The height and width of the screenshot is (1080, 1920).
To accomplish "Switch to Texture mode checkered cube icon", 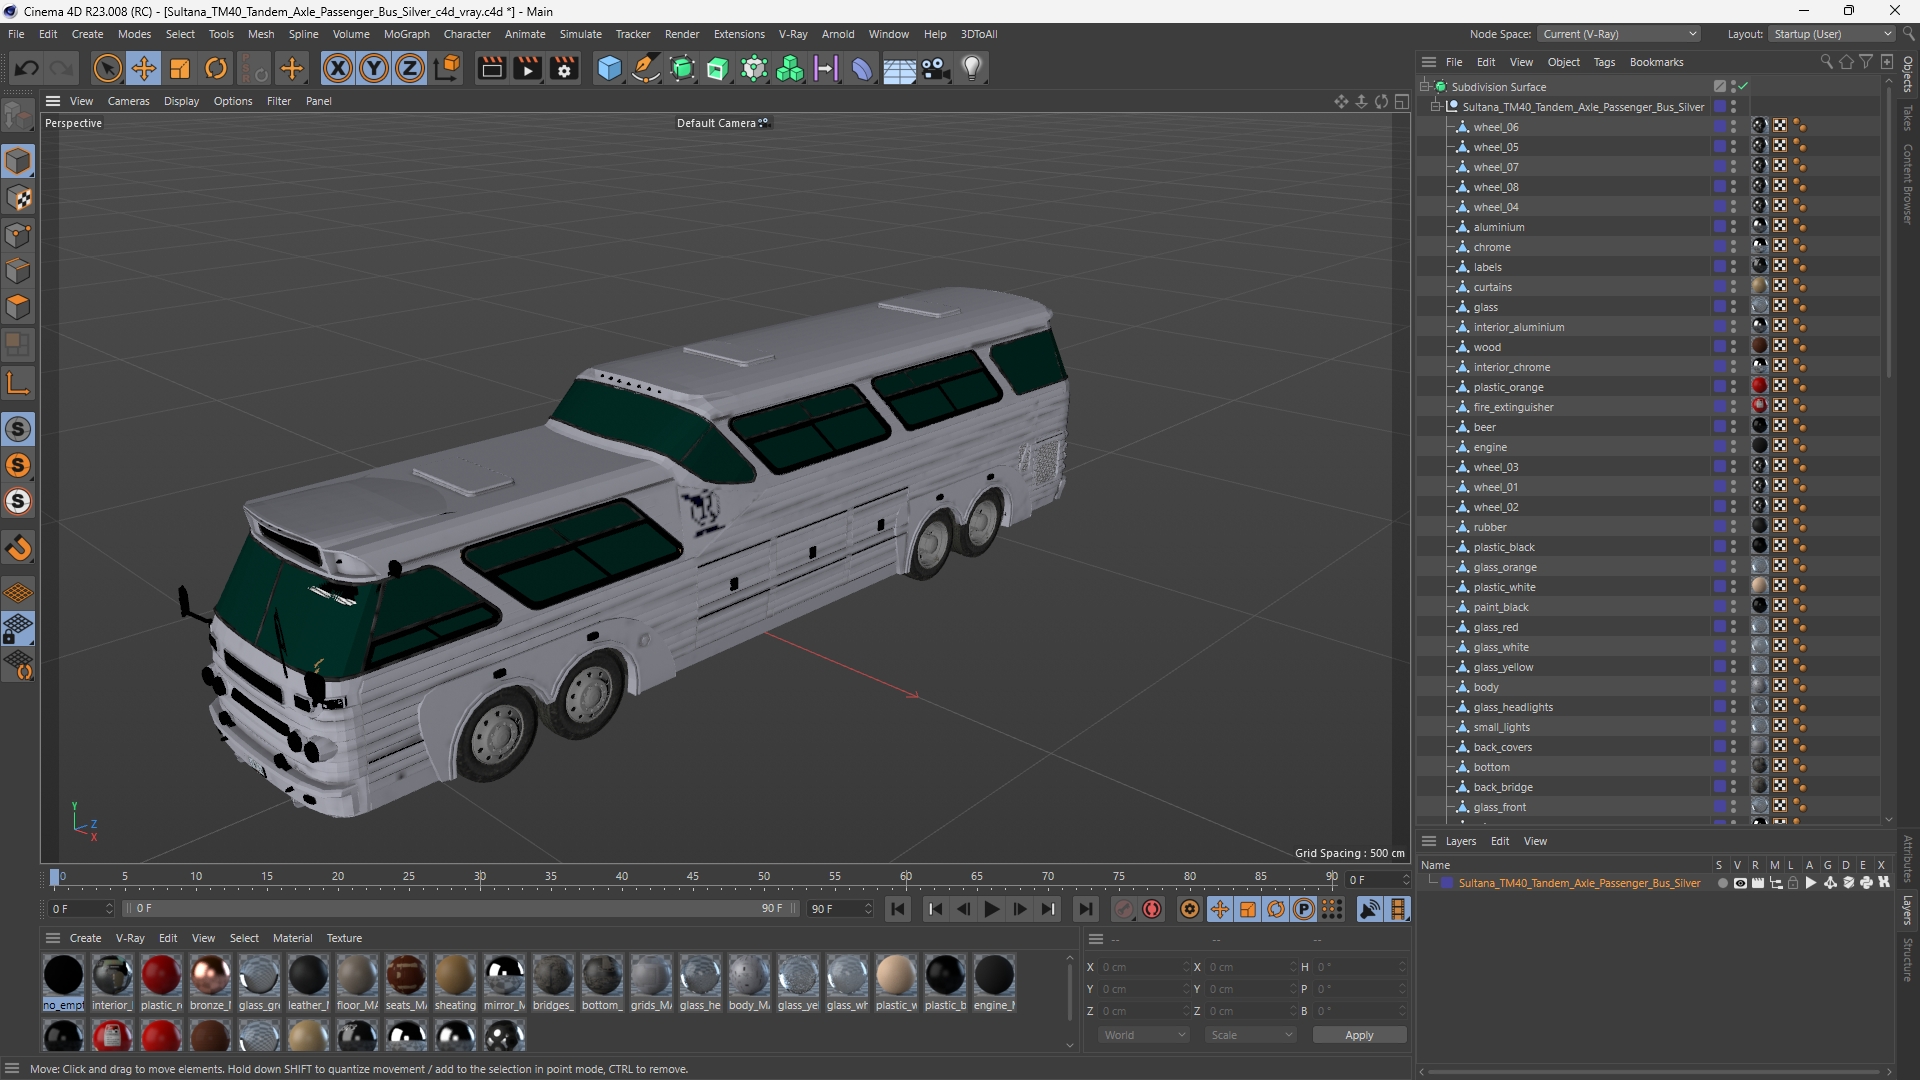I will coord(18,198).
